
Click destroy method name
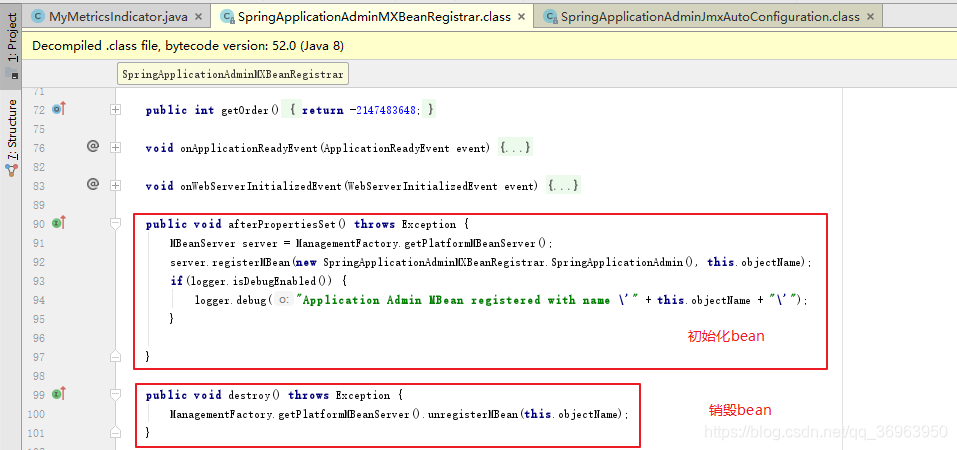248,395
